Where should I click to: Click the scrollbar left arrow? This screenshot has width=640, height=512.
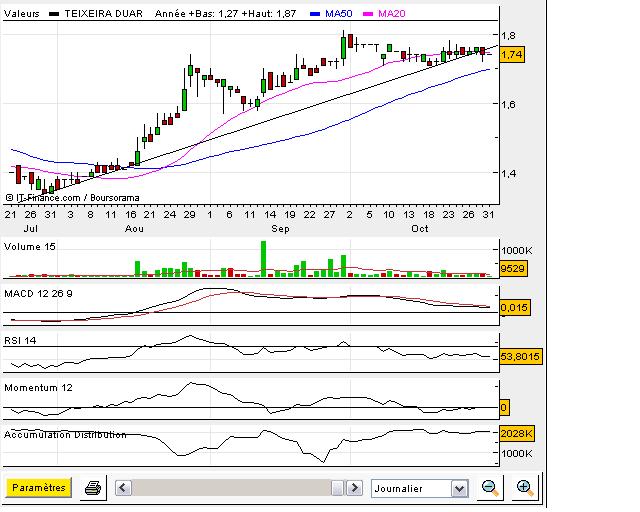(x=123, y=488)
